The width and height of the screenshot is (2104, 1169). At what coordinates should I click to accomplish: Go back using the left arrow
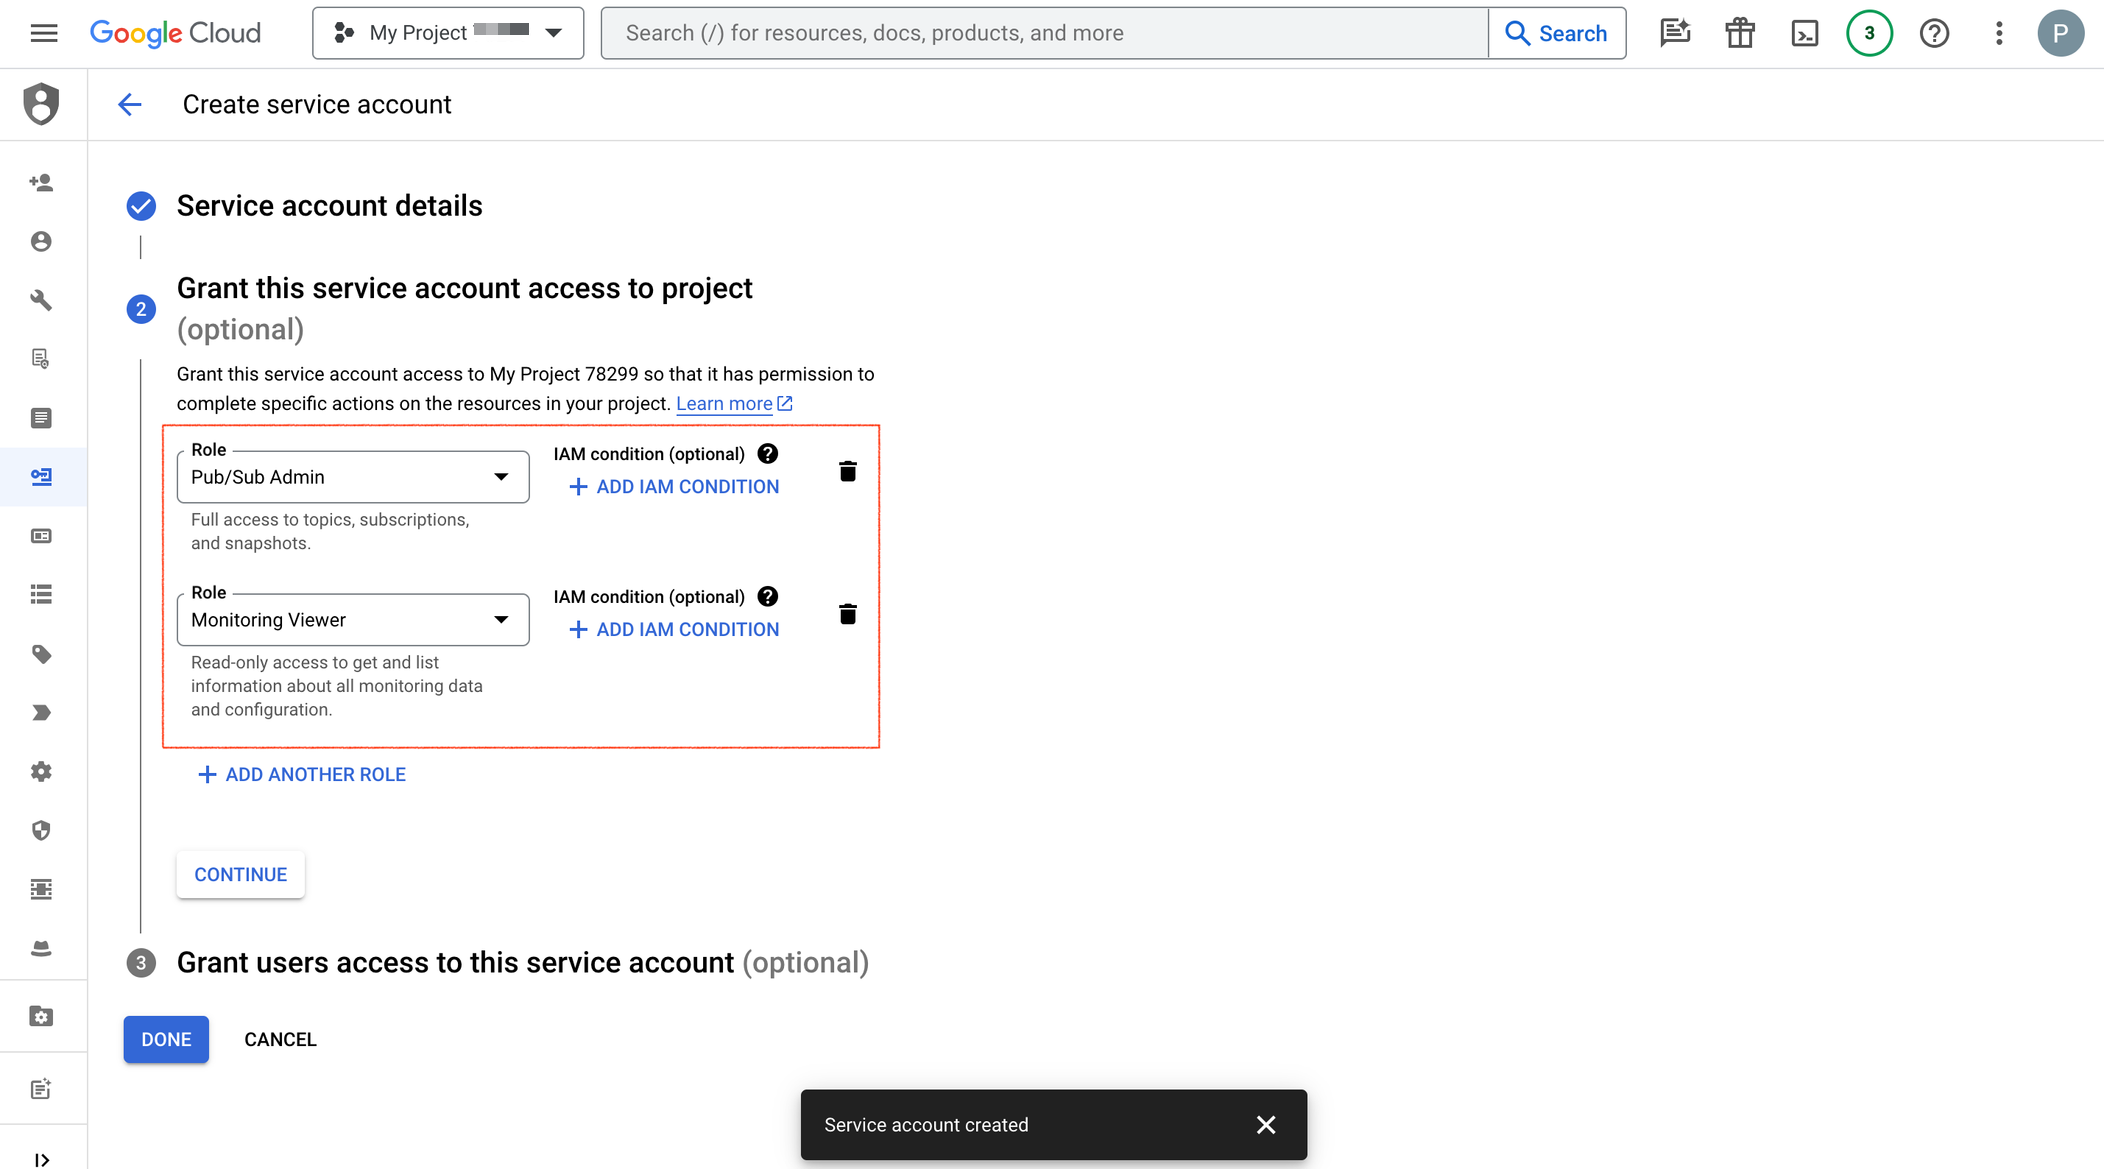click(x=130, y=104)
